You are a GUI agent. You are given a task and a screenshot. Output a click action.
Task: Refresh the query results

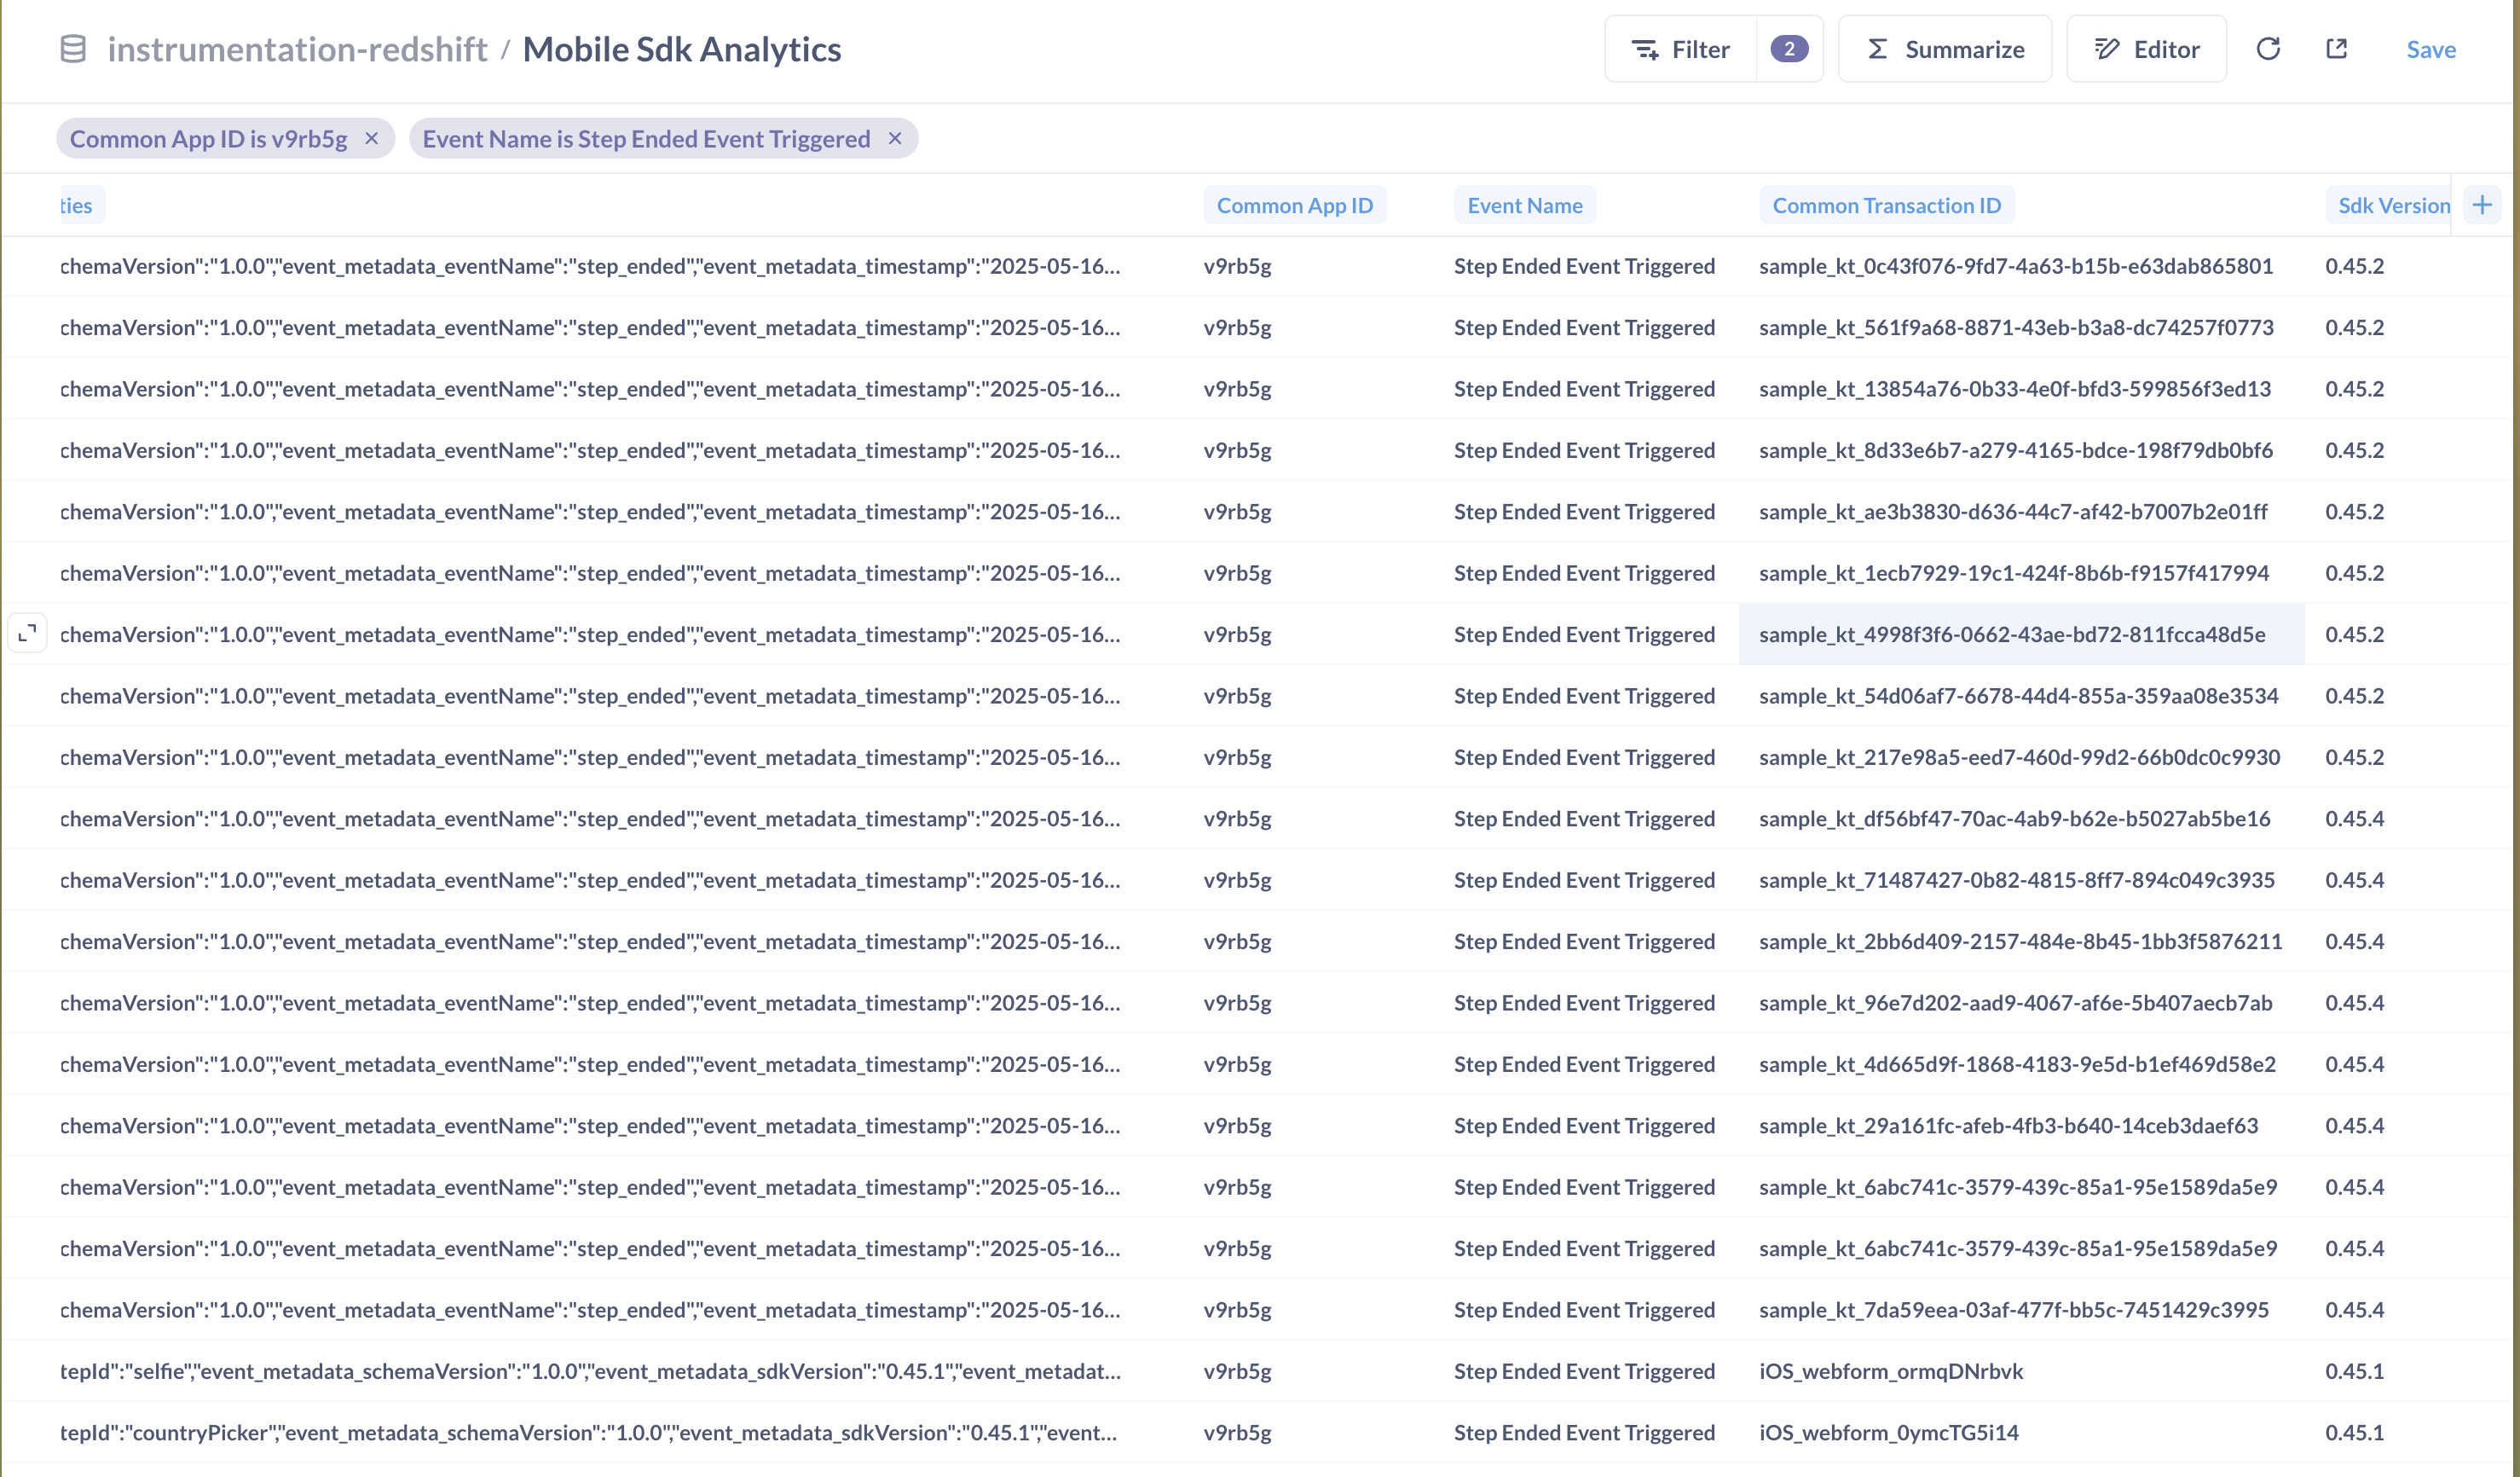tap(2269, 48)
